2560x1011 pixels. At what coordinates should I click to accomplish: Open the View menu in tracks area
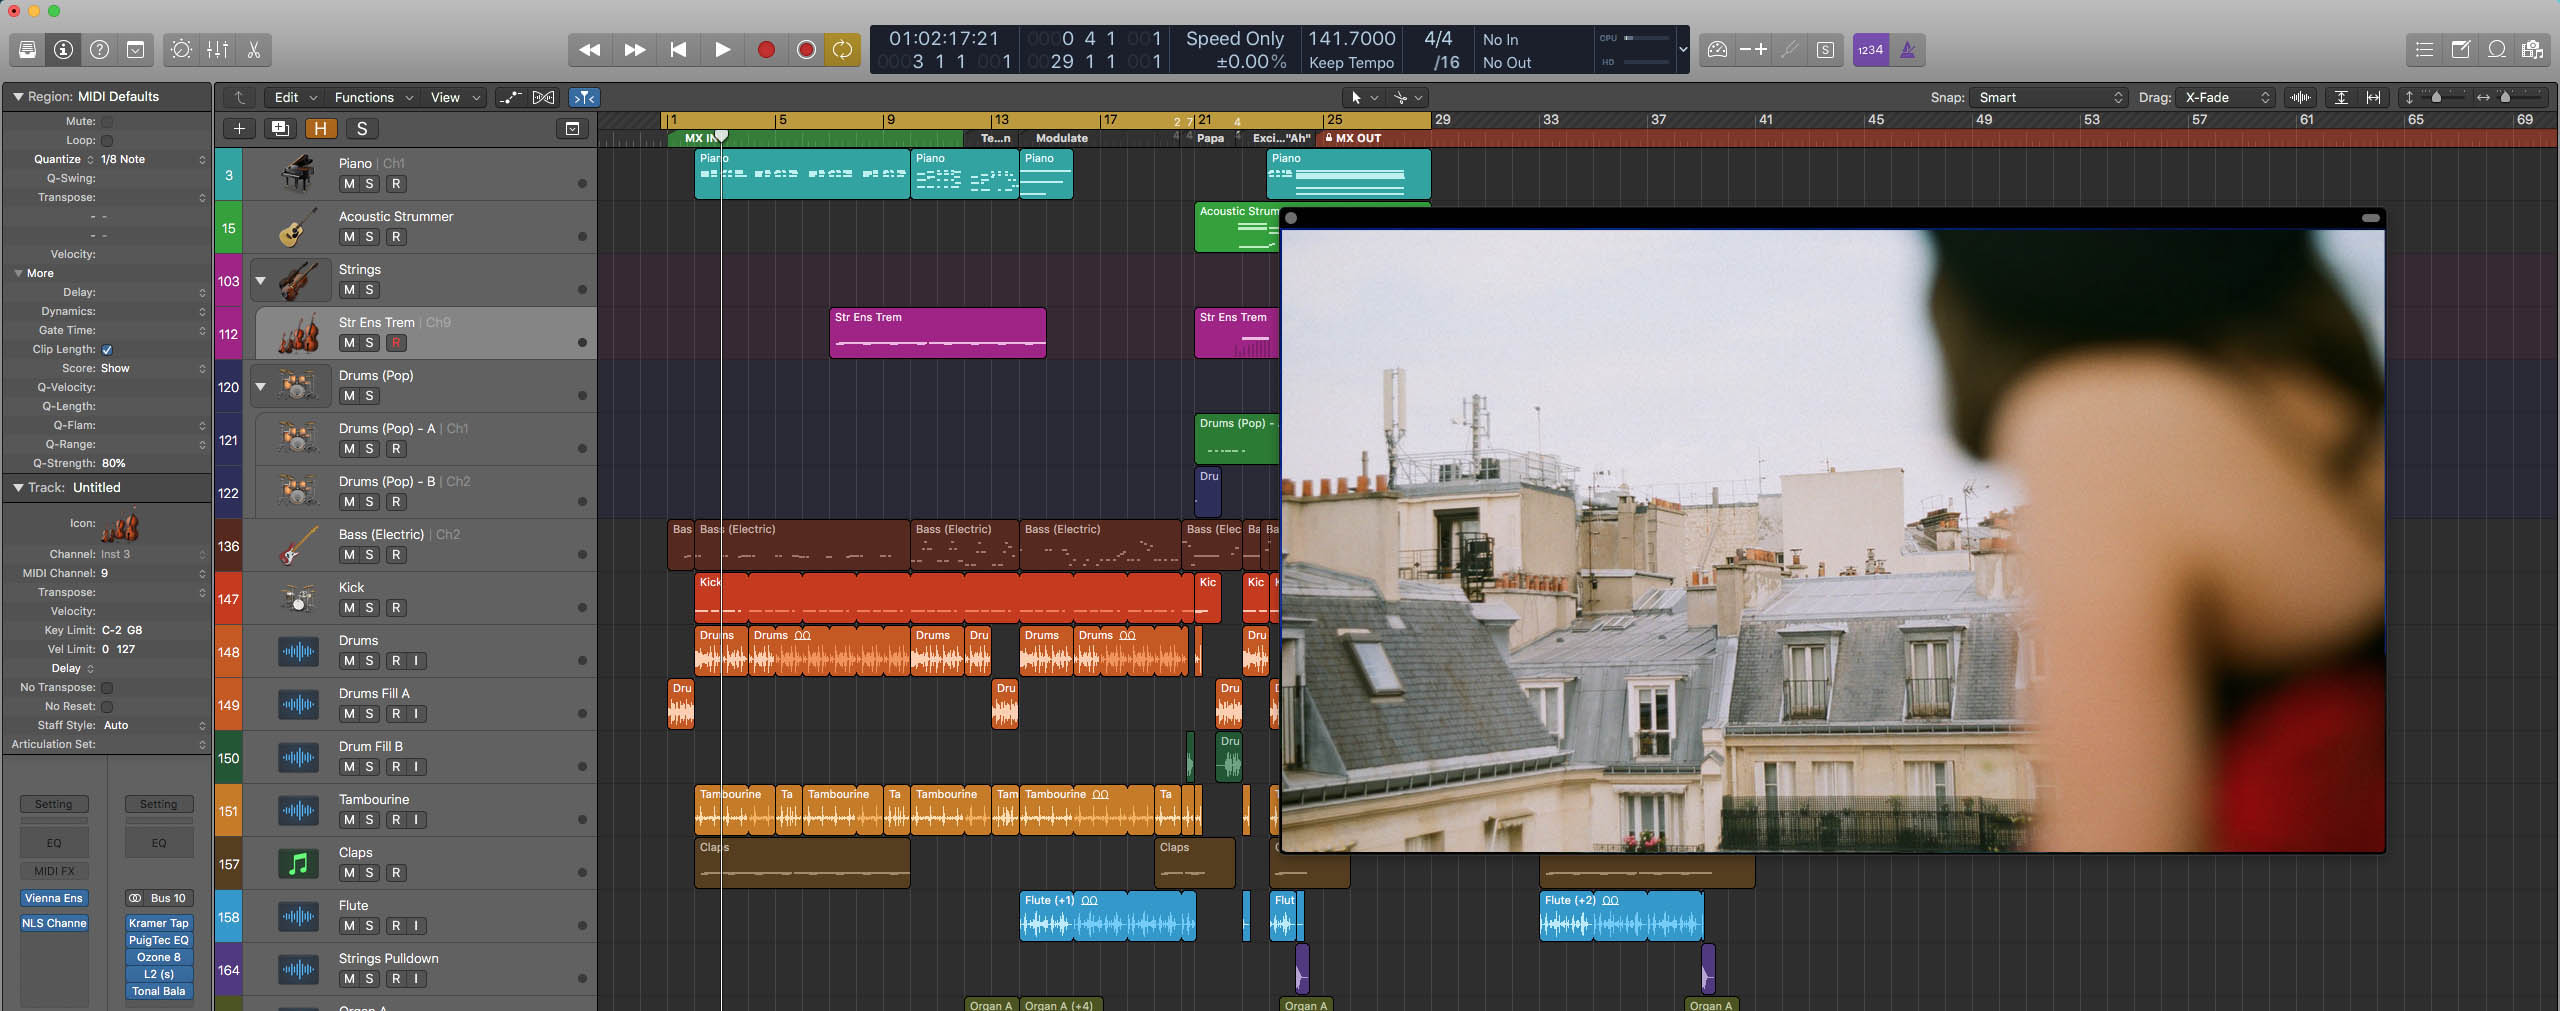pyautogui.click(x=455, y=97)
